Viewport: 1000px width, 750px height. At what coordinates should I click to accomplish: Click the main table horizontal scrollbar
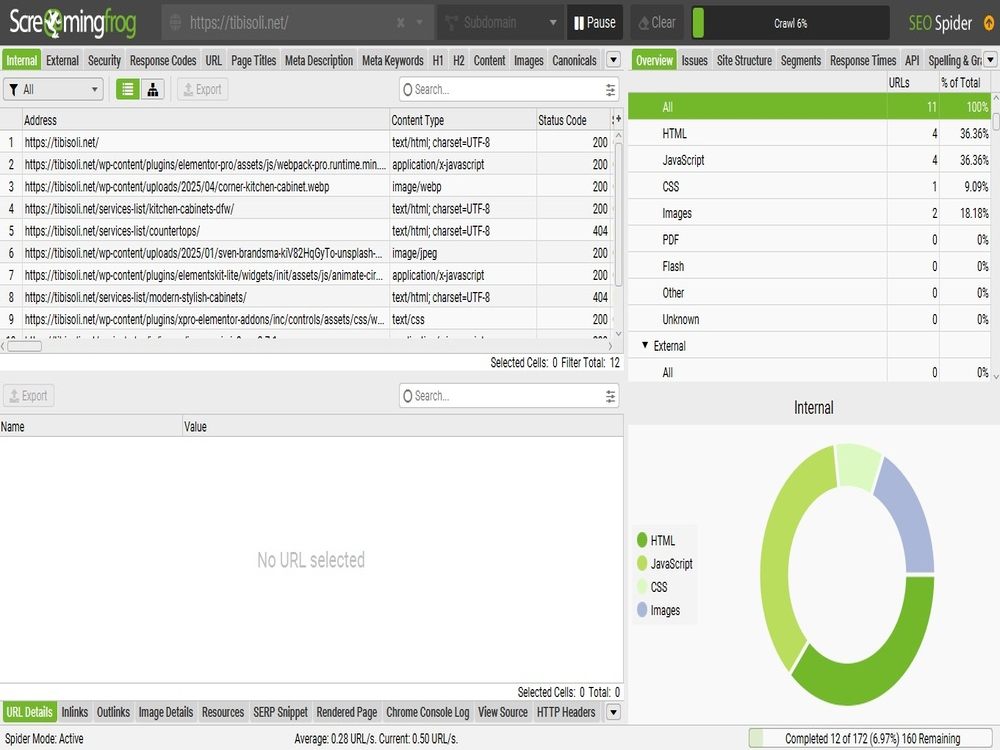tap(24, 346)
